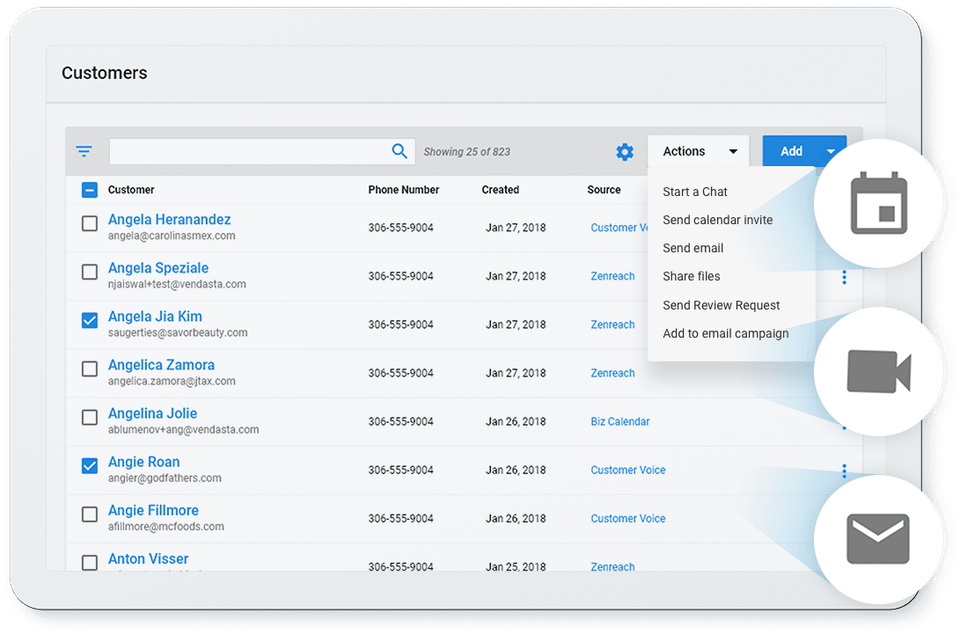Click email saugerties@savorbeauty.com

[178, 332]
